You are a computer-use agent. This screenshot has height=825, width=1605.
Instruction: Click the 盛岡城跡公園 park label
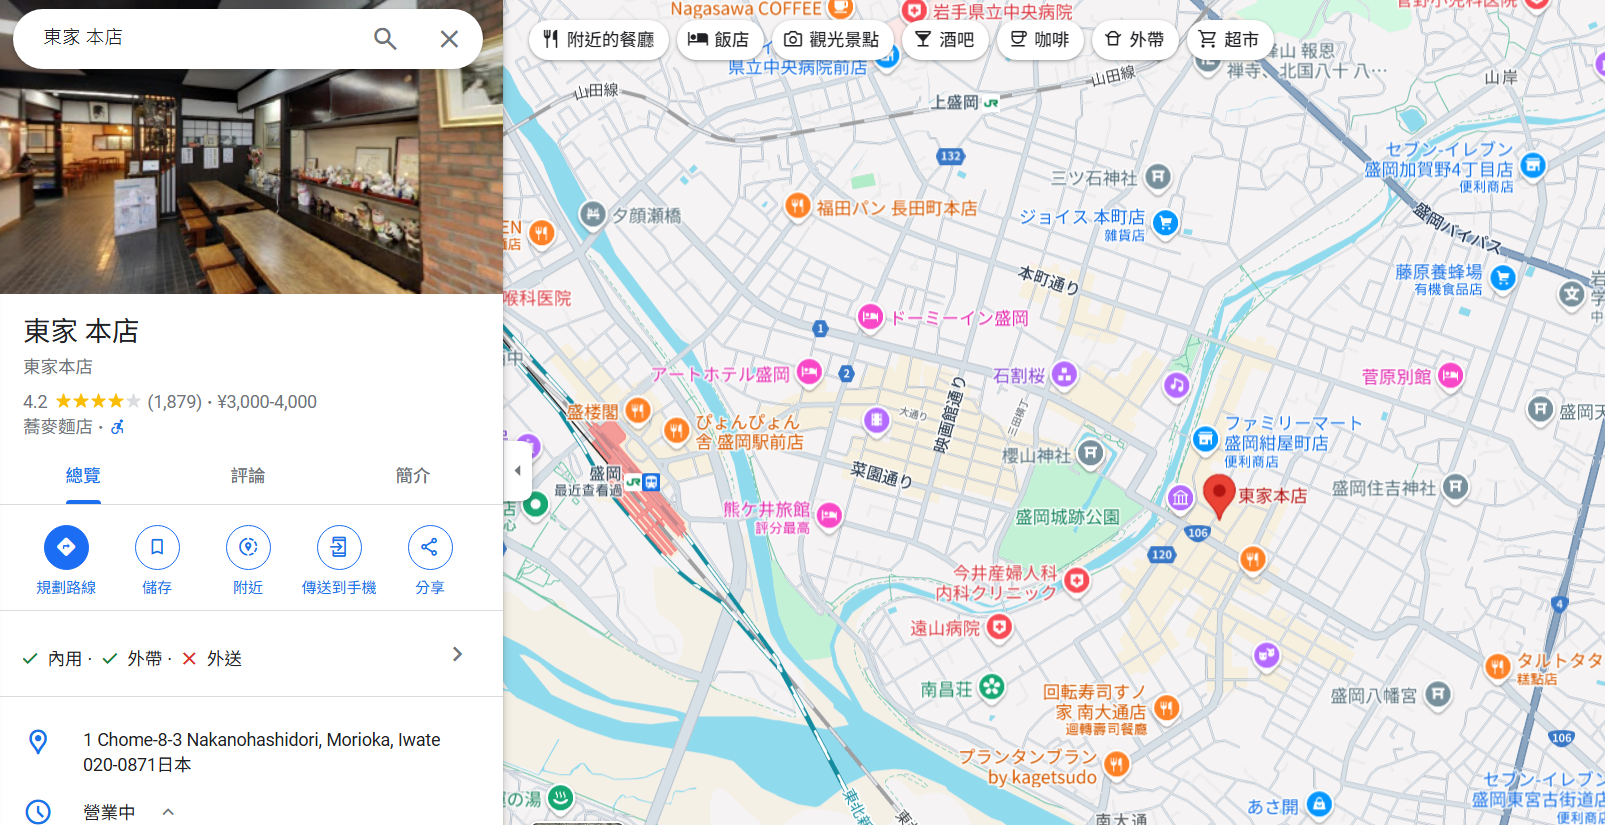tap(1067, 517)
